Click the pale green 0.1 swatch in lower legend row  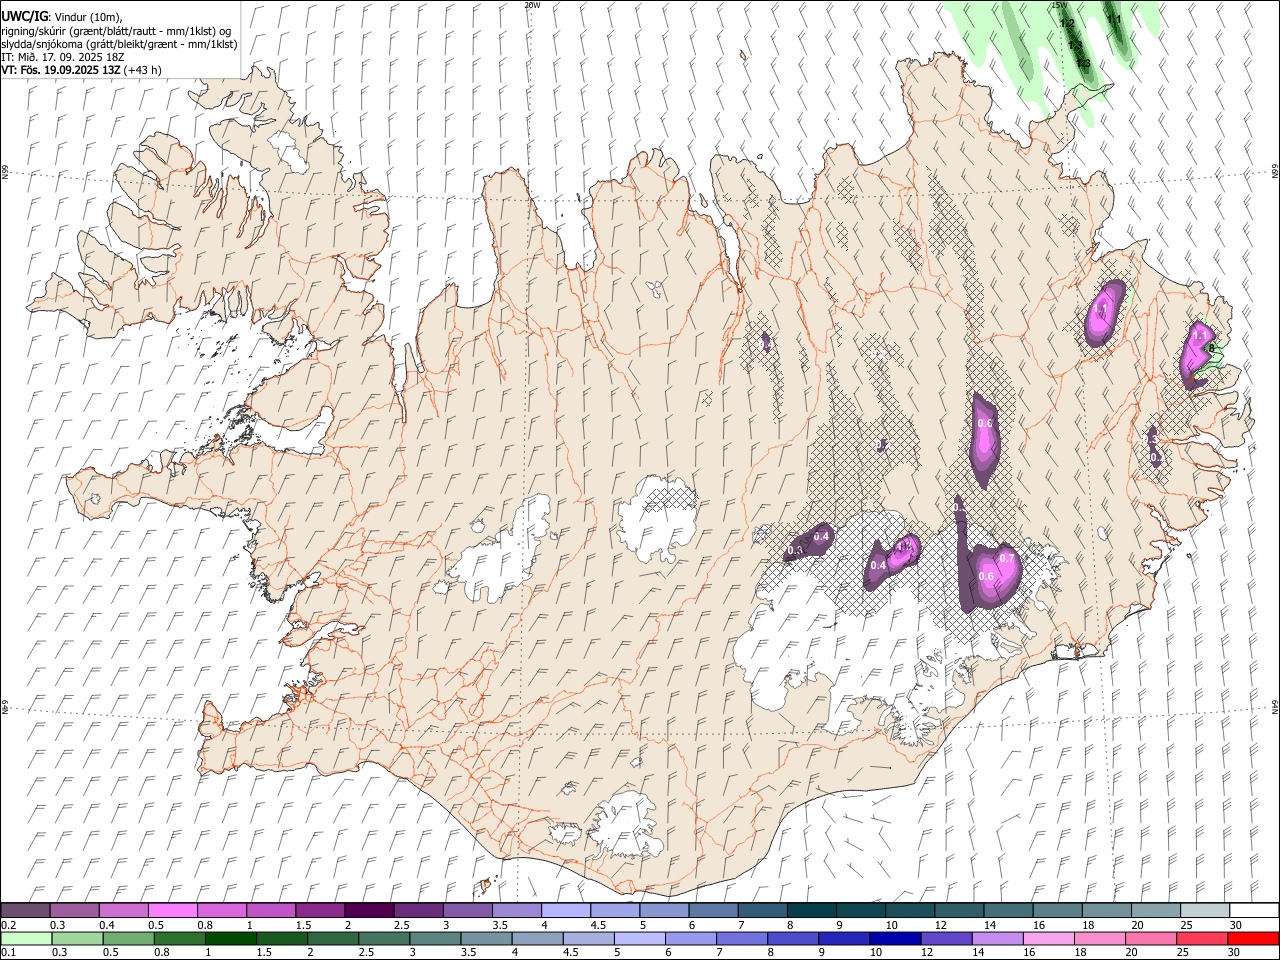[x=26, y=939]
